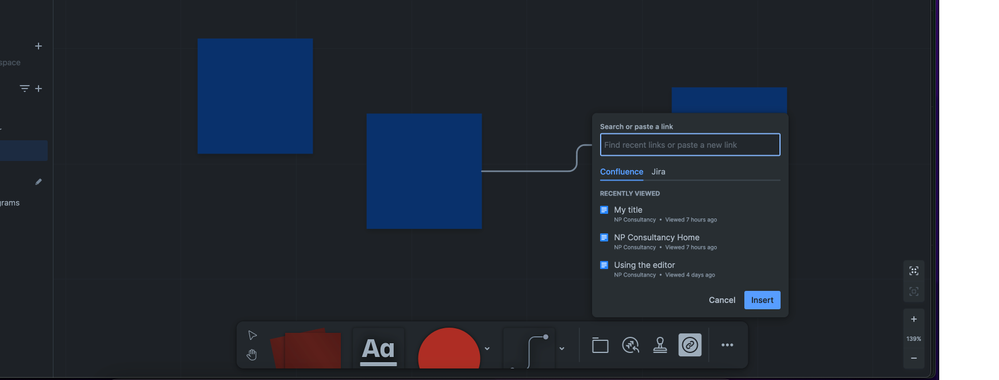The width and height of the screenshot is (999, 380).
Task: Click the smart create cursor icon
Action: tap(630, 345)
